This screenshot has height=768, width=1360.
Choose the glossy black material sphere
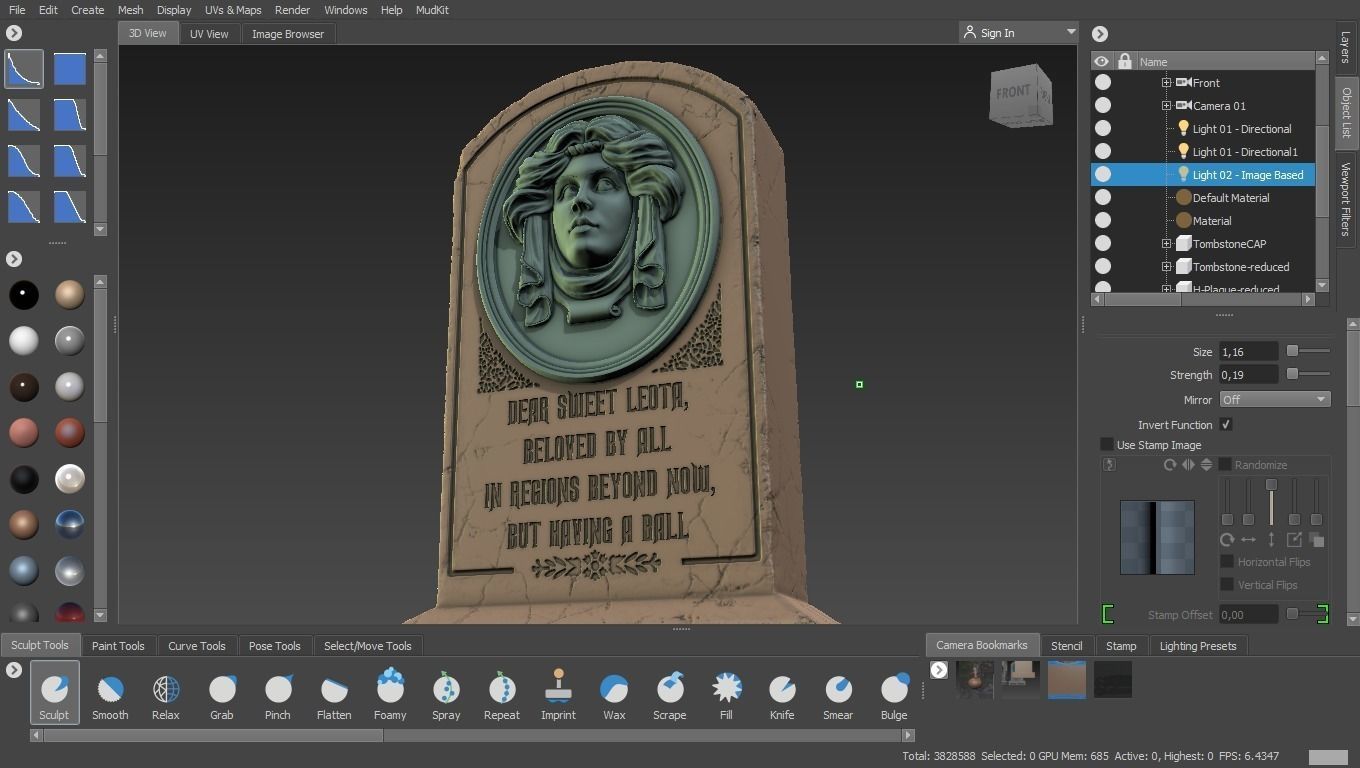[x=24, y=295]
